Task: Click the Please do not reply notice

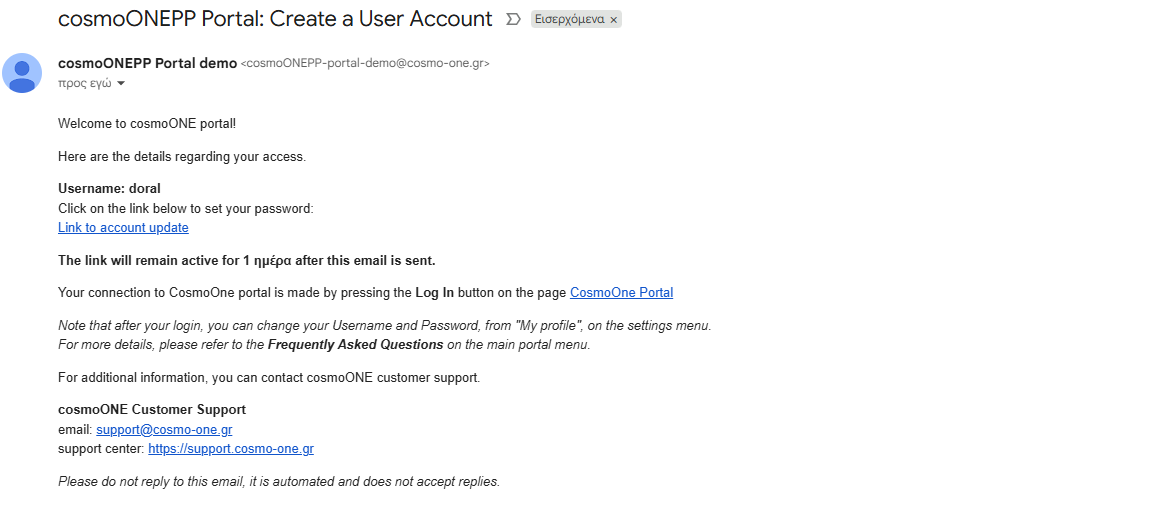Action: coord(278,482)
